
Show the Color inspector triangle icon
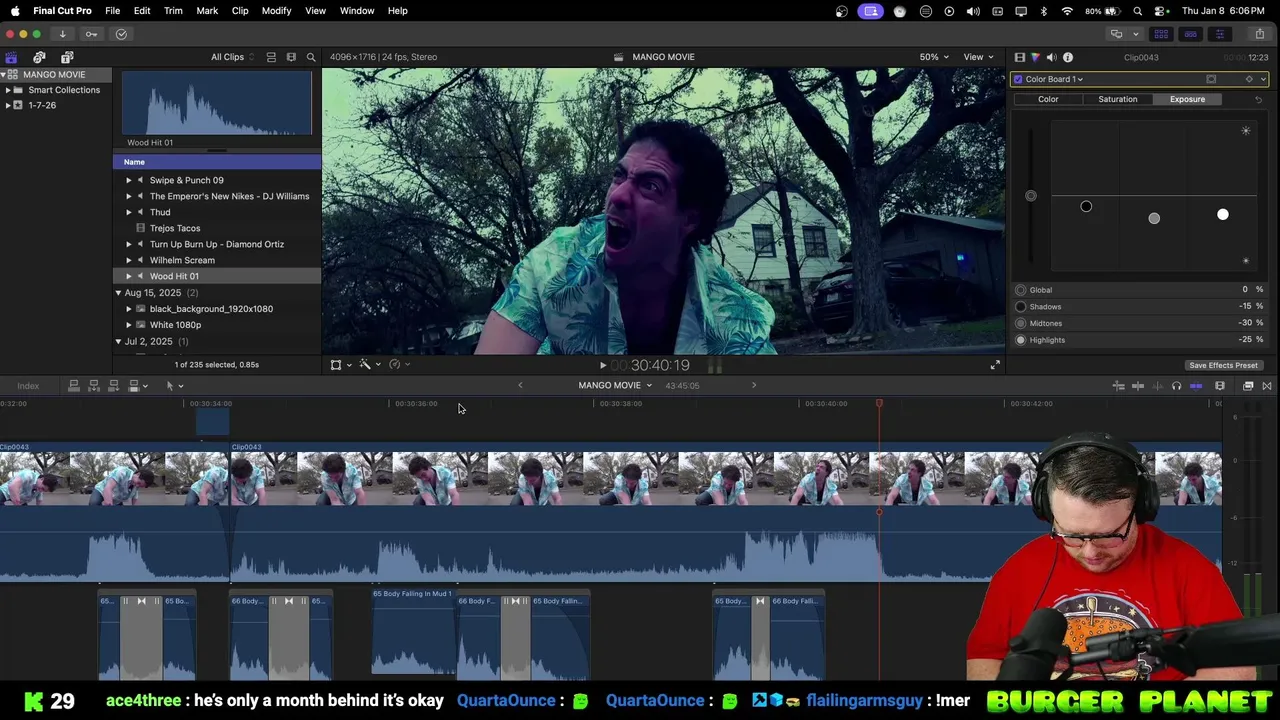point(1035,57)
